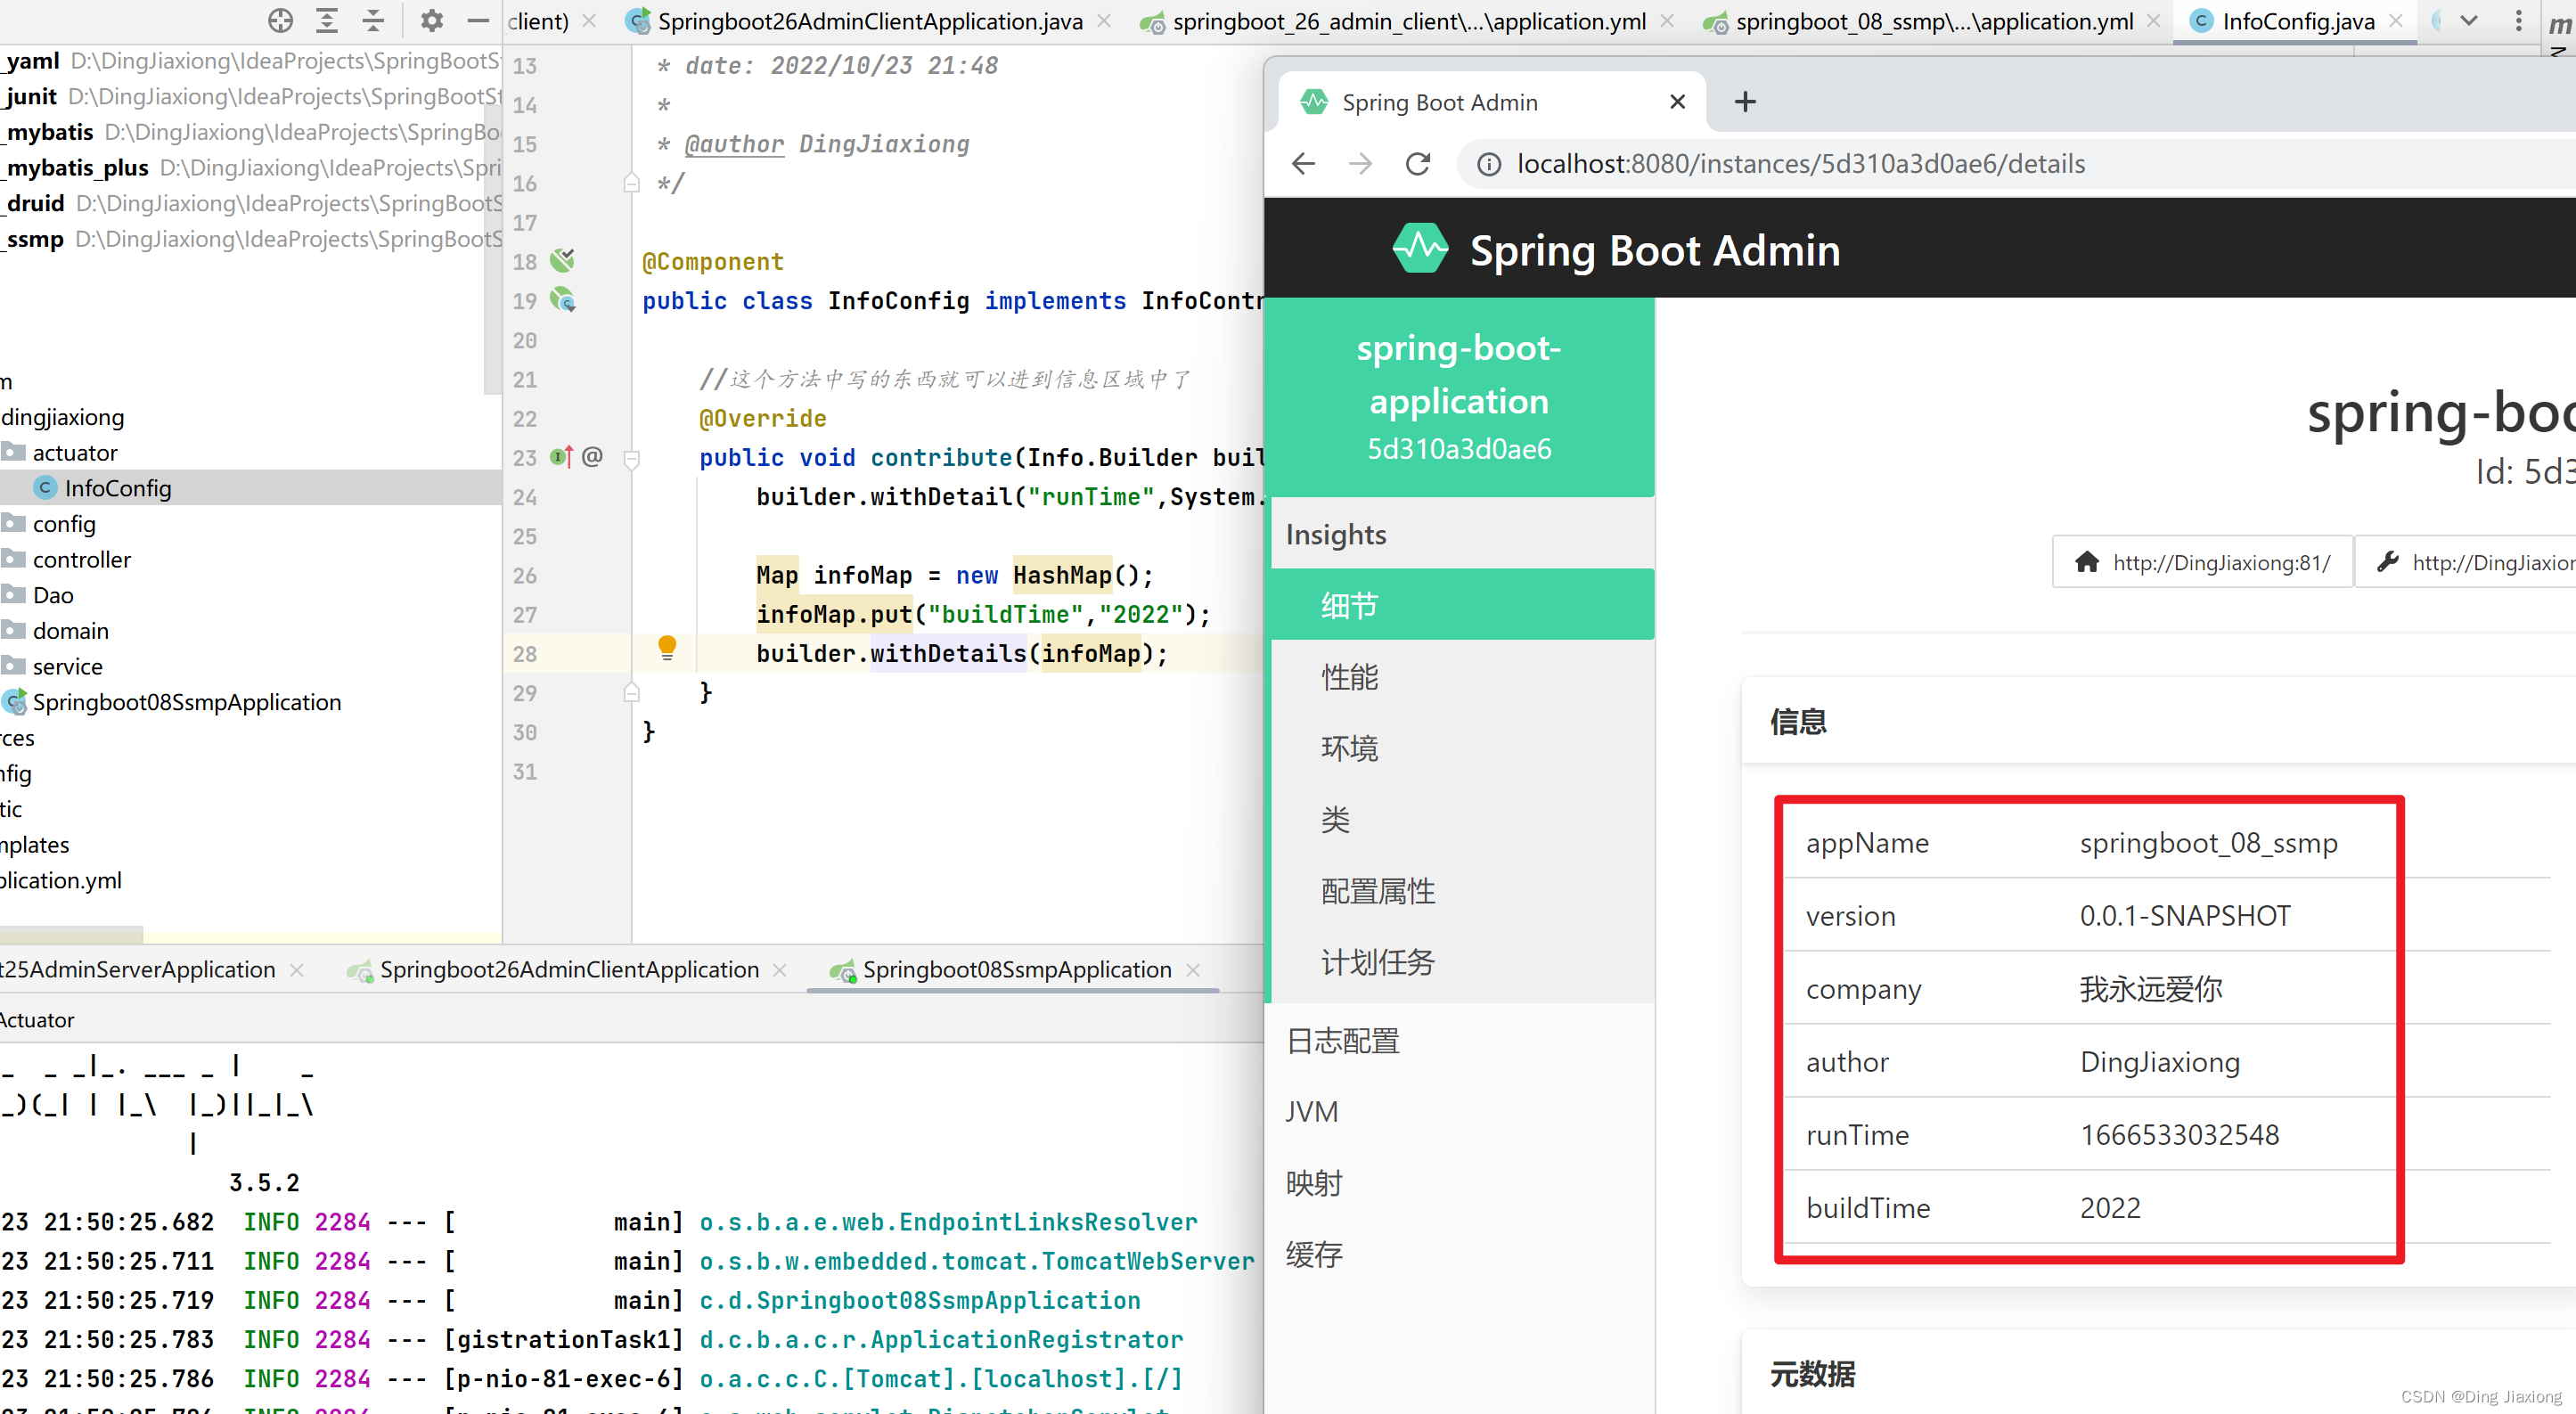The height and width of the screenshot is (1414, 2576).
Task: Select 细节 in the Insights menu
Action: (x=1462, y=605)
